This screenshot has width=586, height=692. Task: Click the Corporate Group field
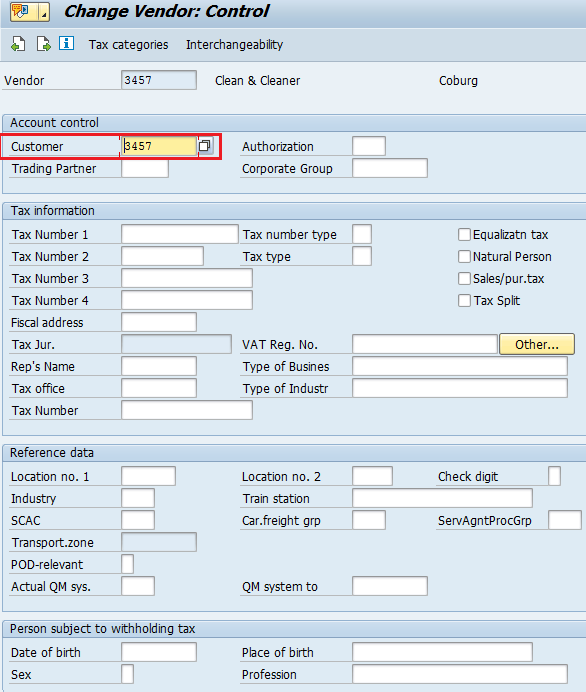tap(390, 168)
